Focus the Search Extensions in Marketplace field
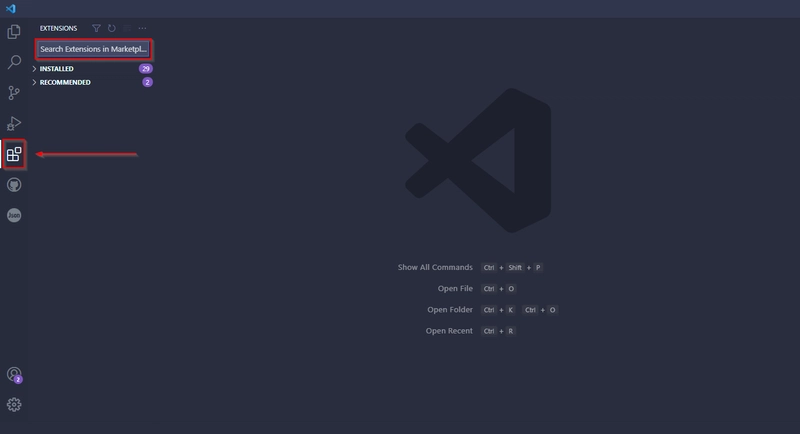This screenshot has height=434, width=800. [93, 49]
